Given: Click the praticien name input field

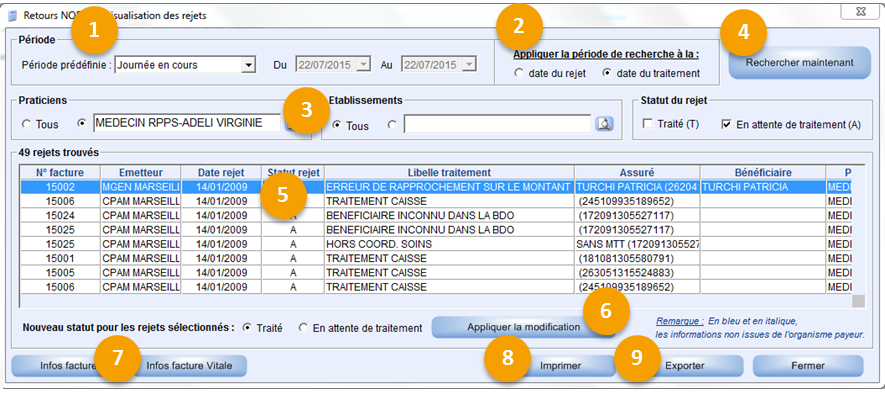Looking at the screenshot, I should [187, 122].
